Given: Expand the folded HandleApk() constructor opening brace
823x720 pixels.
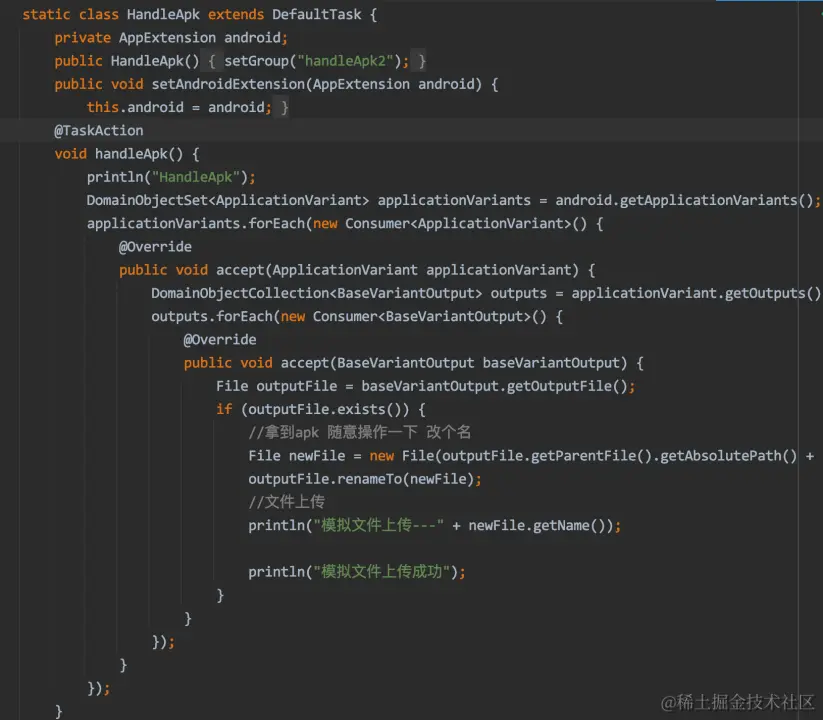Looking at the screenshot, I should pos(212,61).
